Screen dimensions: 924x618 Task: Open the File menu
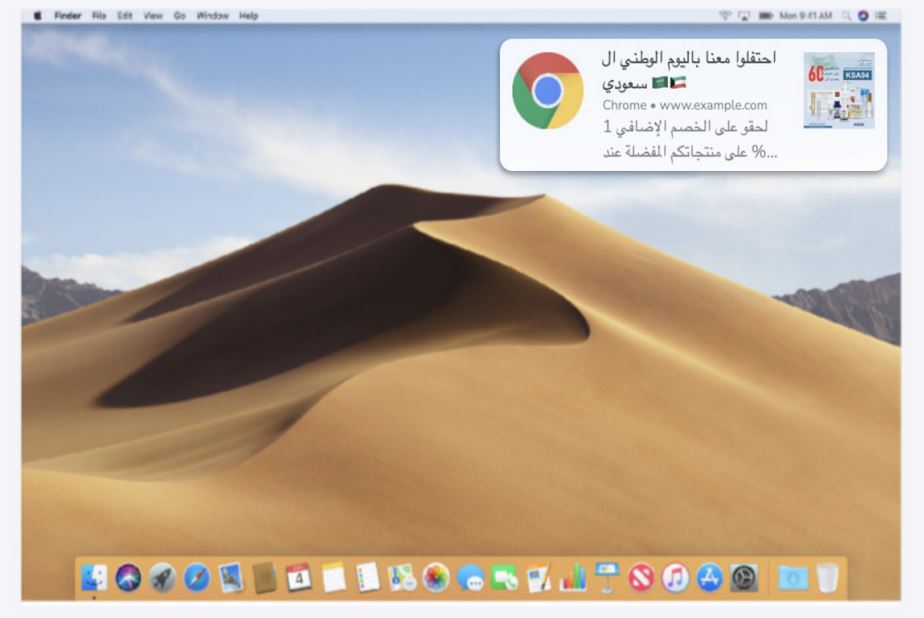99,15
